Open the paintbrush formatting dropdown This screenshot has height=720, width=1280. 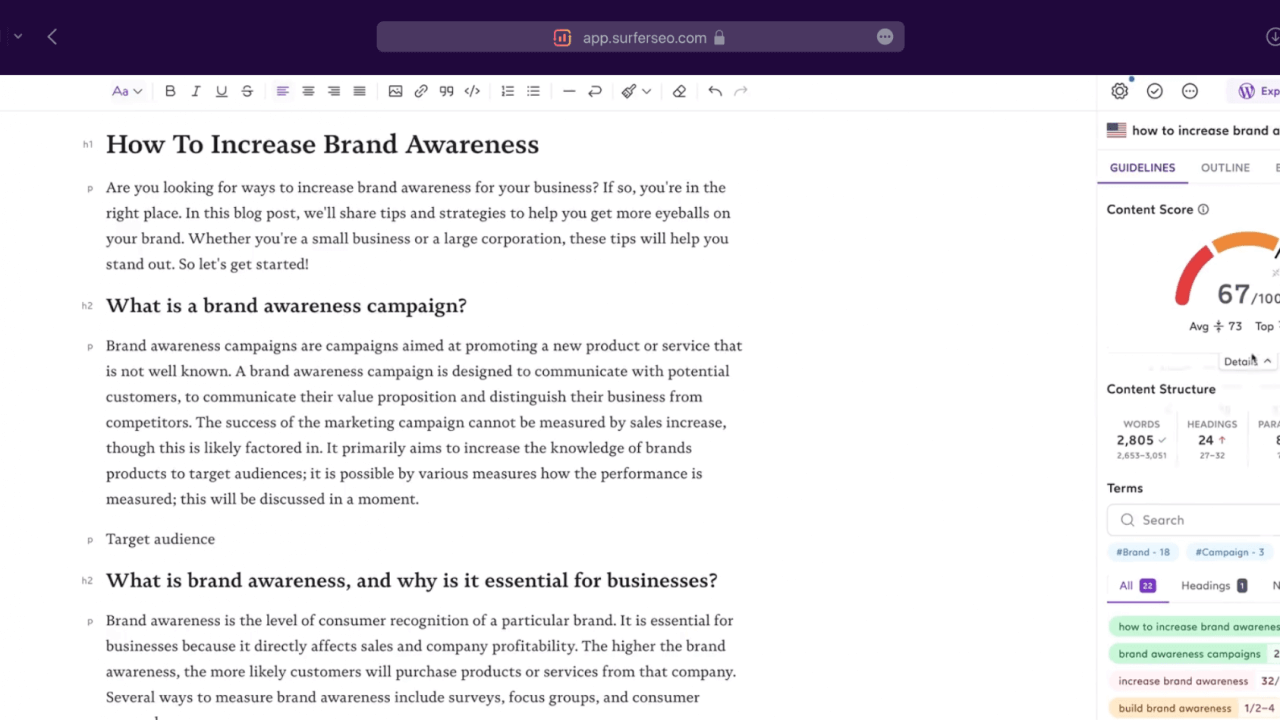[634, 91]
